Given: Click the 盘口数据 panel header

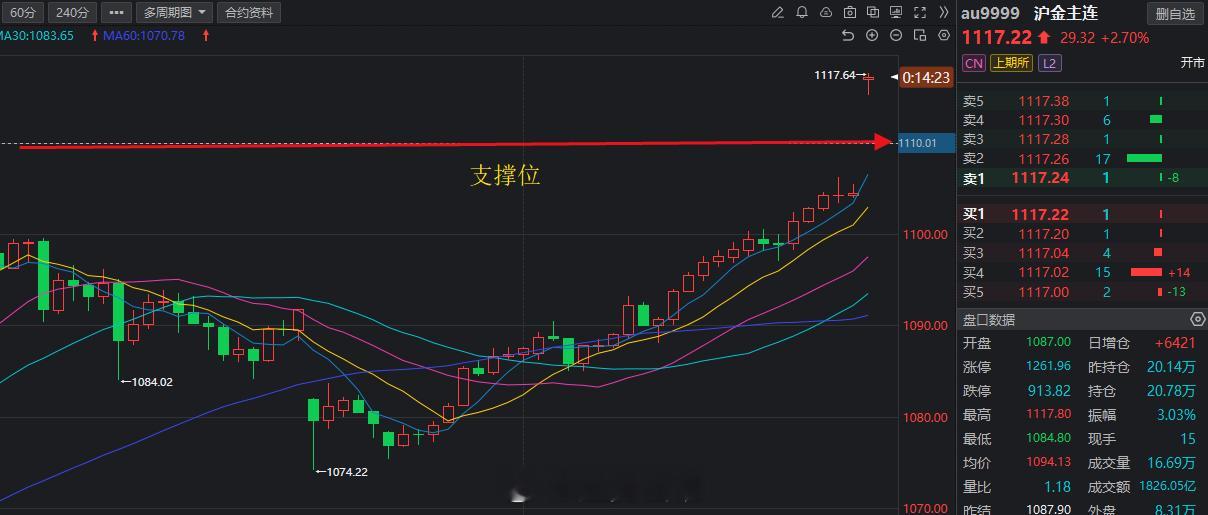Looking at the screenshot, I should tap(1084, 320).
